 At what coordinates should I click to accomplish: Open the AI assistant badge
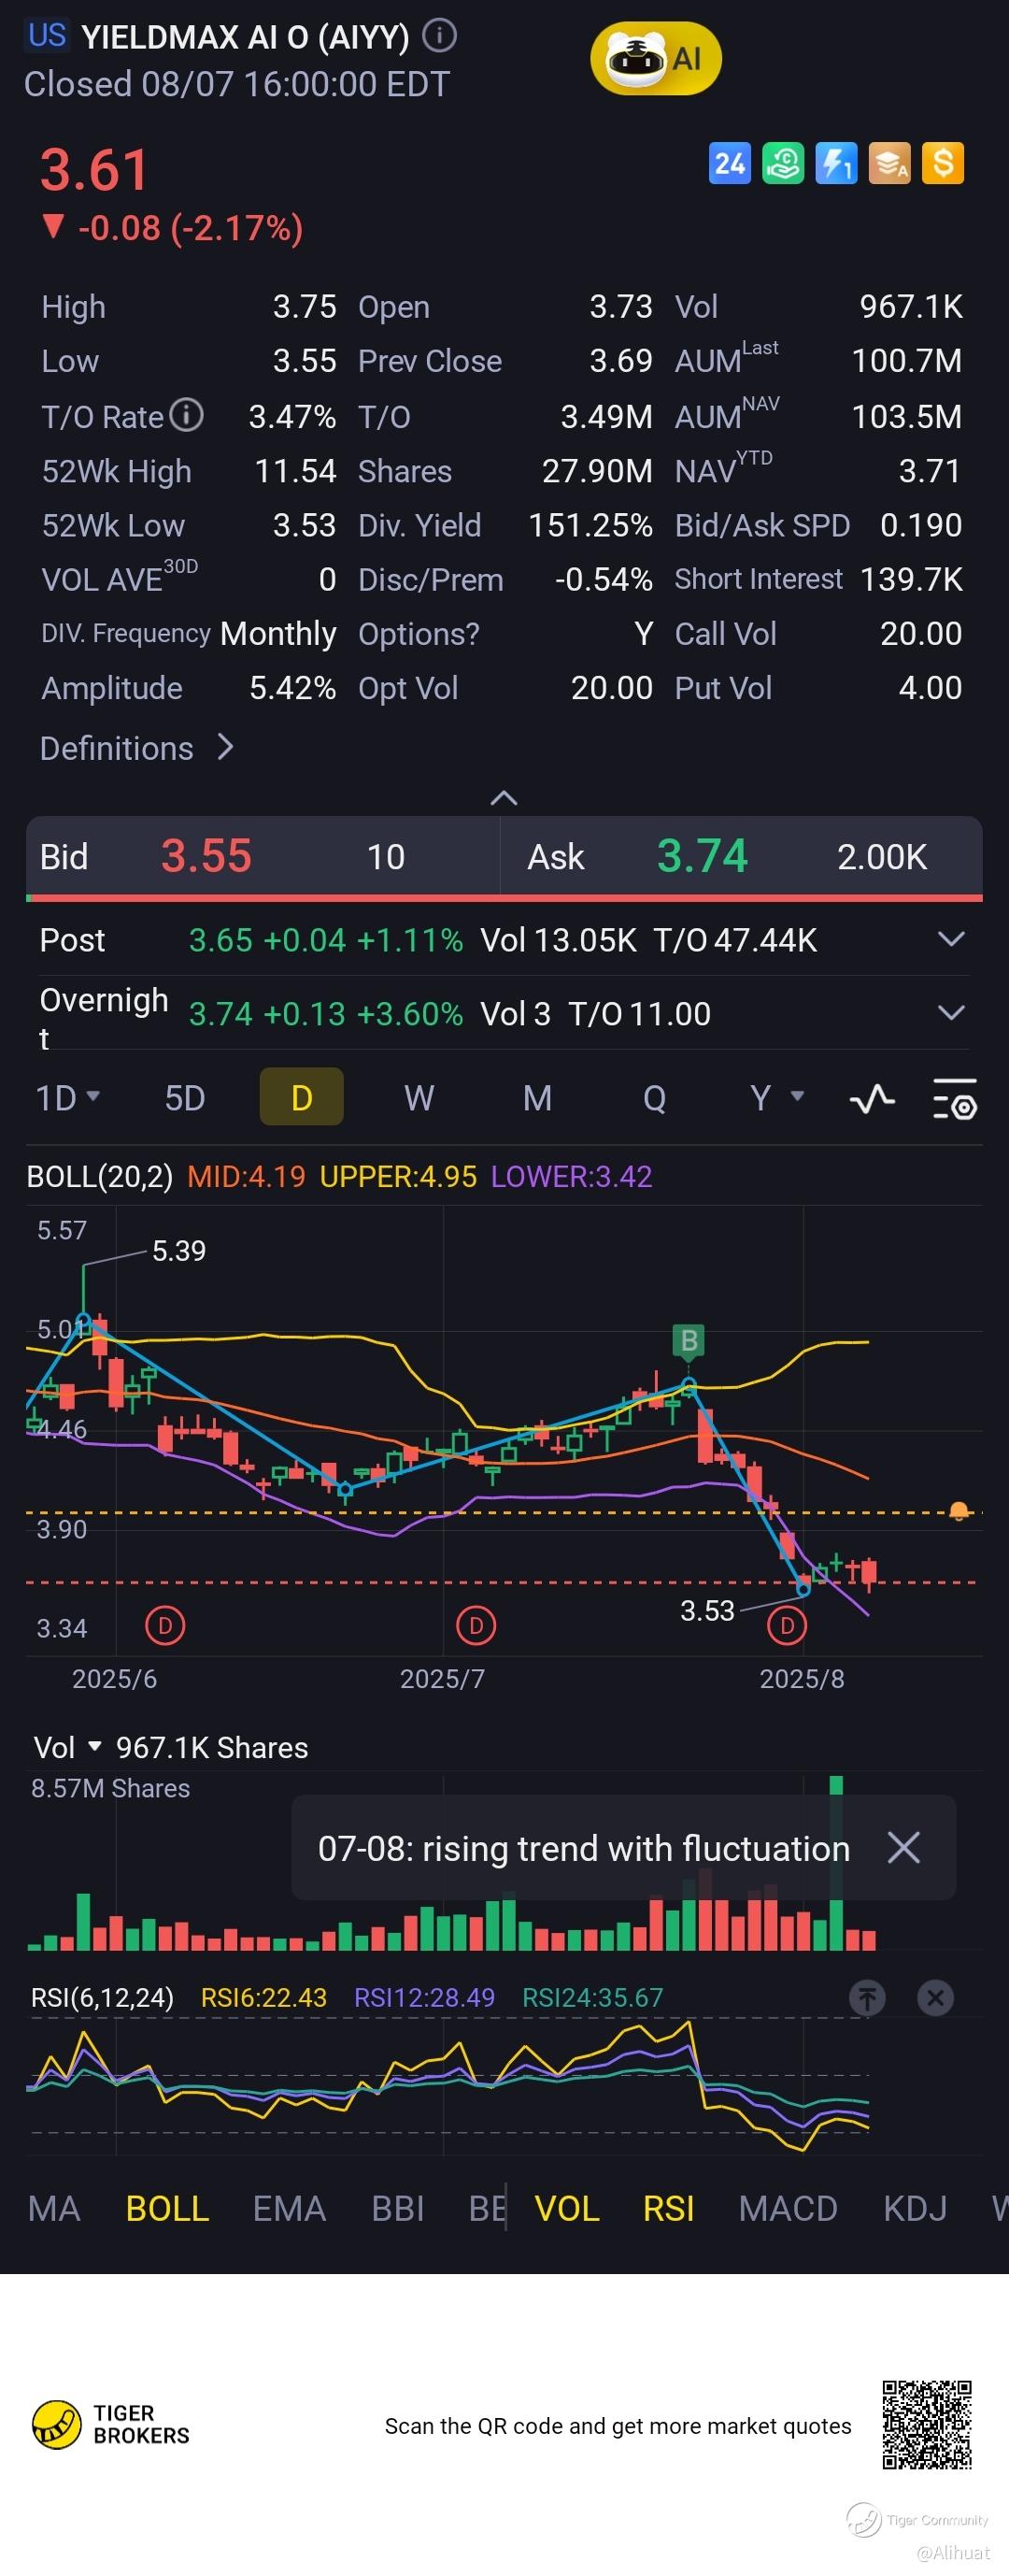coord(655,59)
